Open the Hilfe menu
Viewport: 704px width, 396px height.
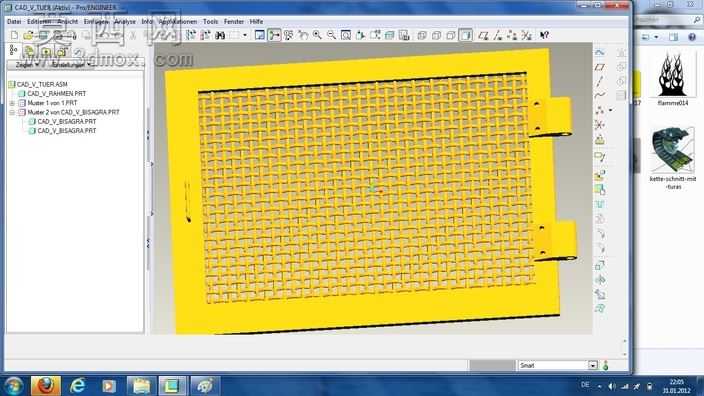(x=256, y=22)
